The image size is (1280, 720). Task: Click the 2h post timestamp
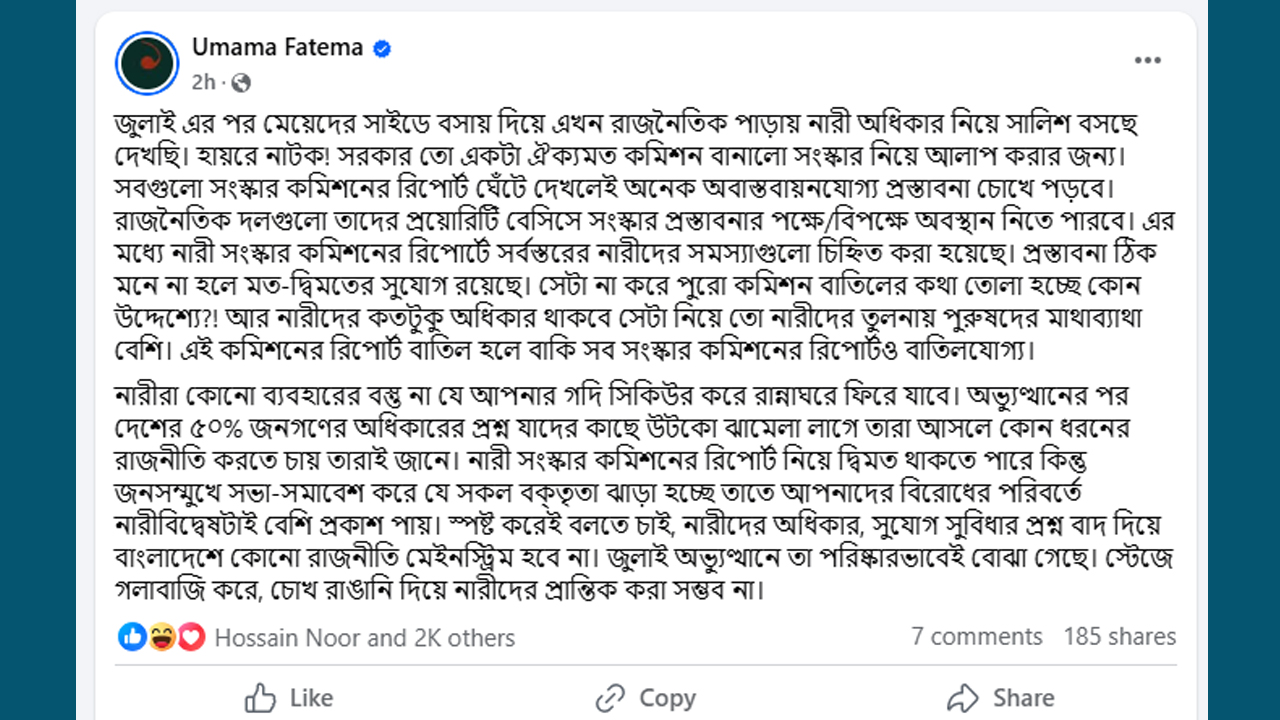tap(203, 83)
